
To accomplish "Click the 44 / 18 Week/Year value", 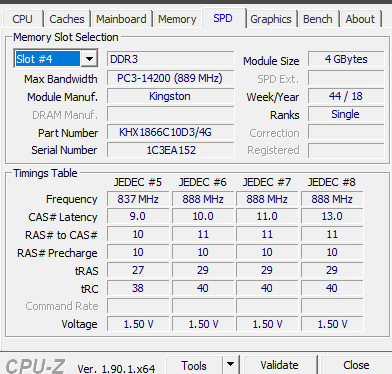I will pos(346,96).
